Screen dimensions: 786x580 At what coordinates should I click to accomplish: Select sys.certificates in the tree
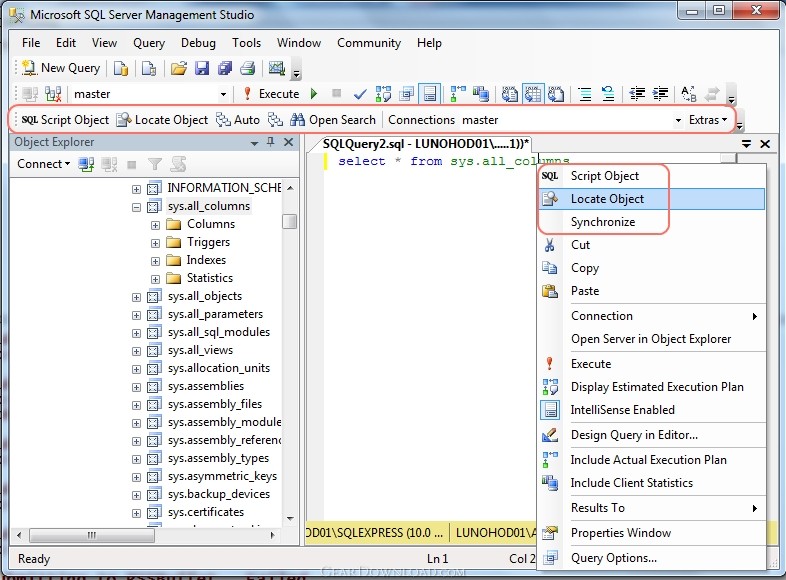206,512
